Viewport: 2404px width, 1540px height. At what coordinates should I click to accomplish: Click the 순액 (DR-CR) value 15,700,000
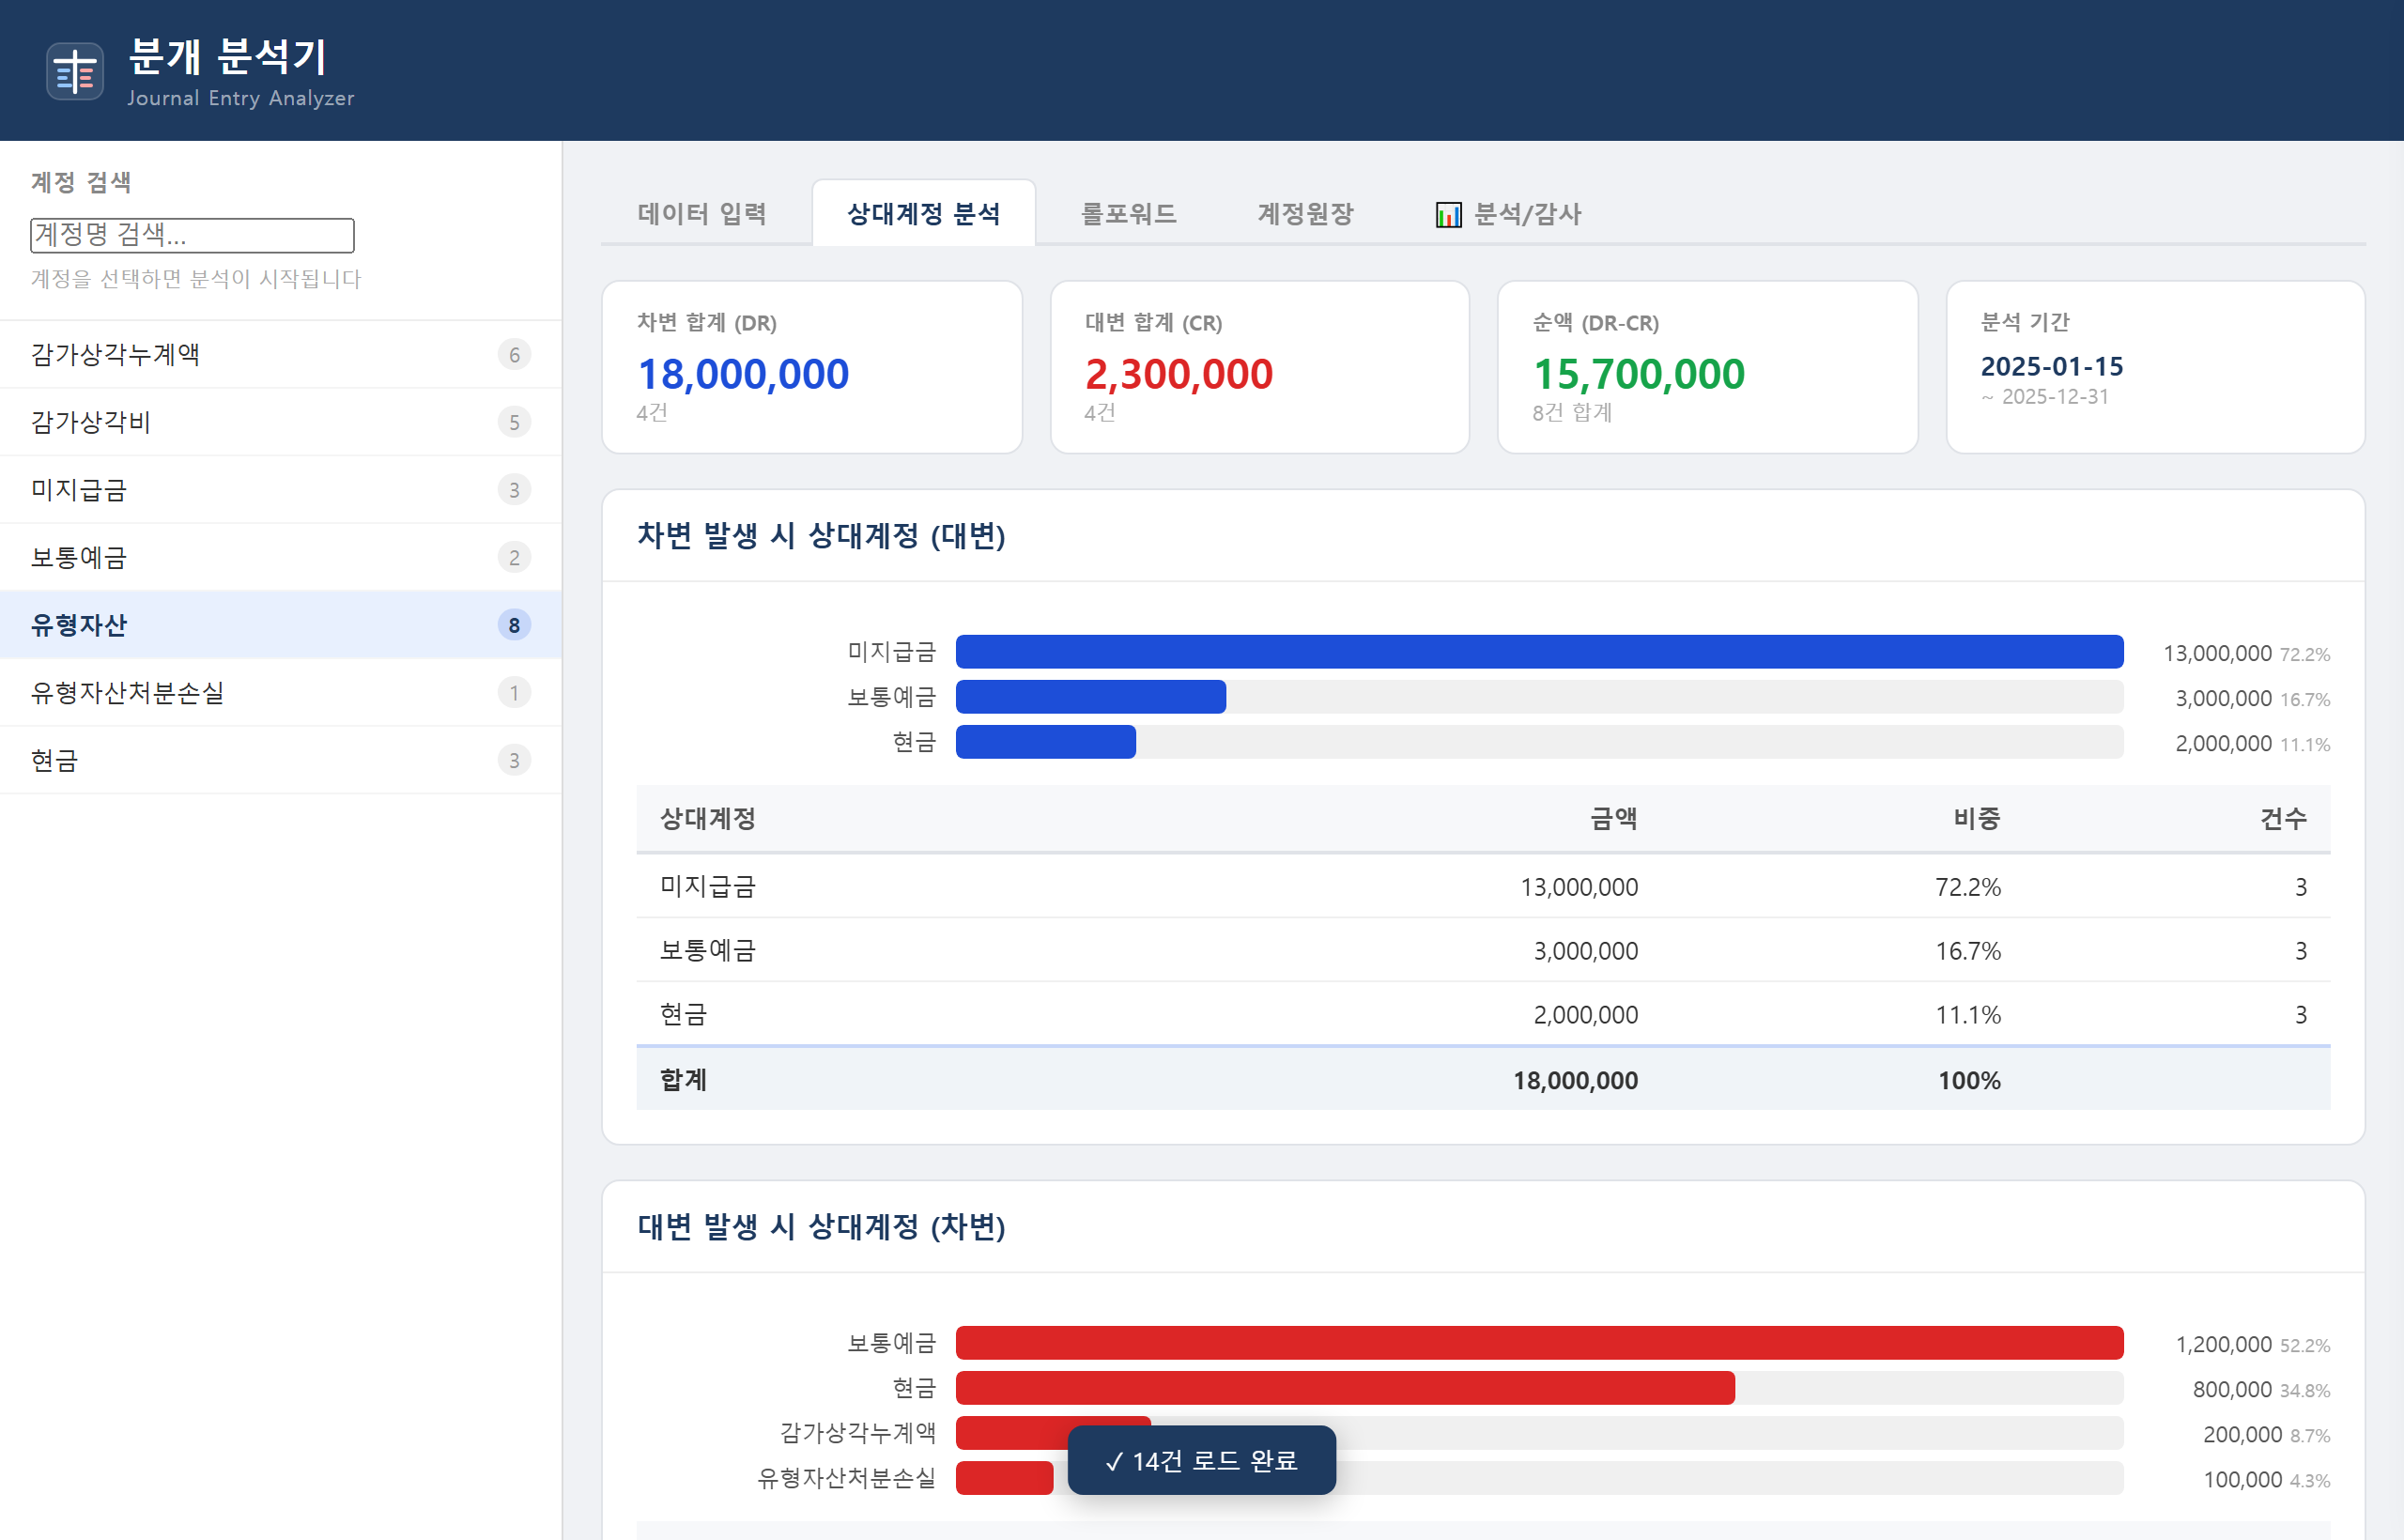click(x=1639, y=374)
